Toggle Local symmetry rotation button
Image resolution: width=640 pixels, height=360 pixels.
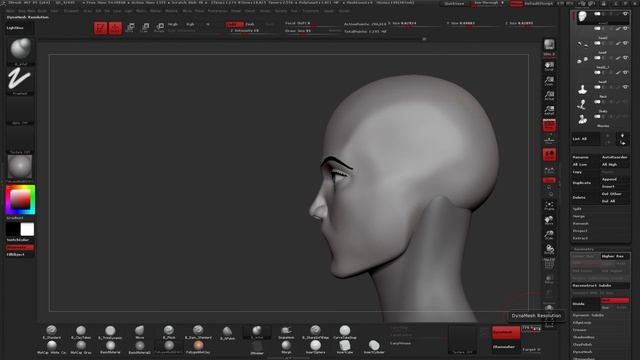(x=549, y=155)
